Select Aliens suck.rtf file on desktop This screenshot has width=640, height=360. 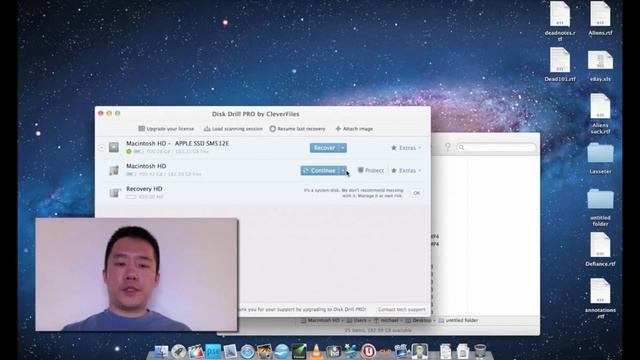[600, 114]
